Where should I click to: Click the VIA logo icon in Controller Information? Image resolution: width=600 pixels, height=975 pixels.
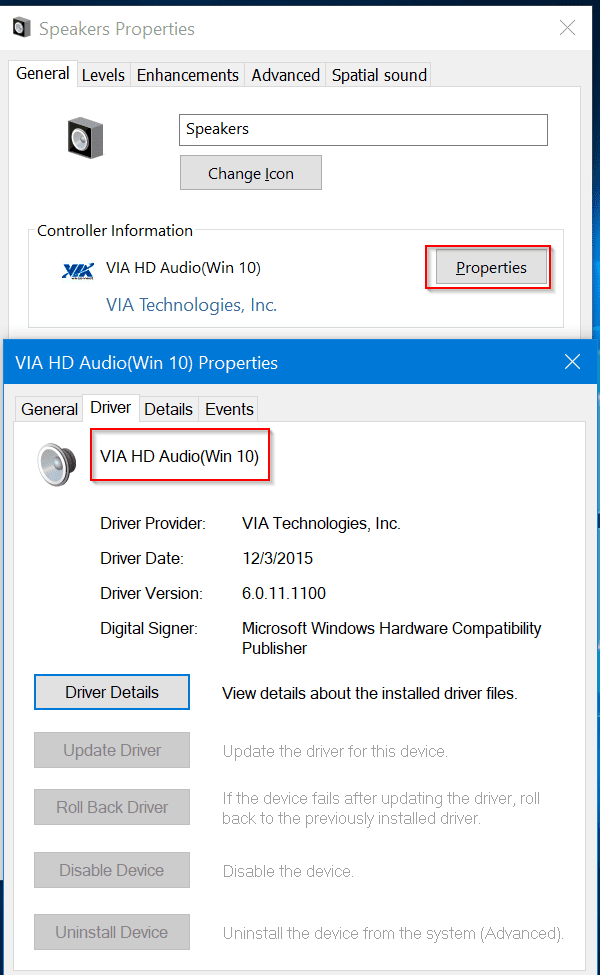pyautogui.click(x=77, y=269)
